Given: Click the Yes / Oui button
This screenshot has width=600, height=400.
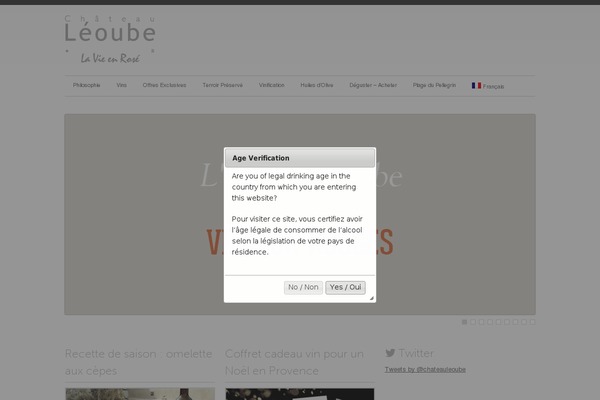Looking at the screenshot, I should point(345,287).
